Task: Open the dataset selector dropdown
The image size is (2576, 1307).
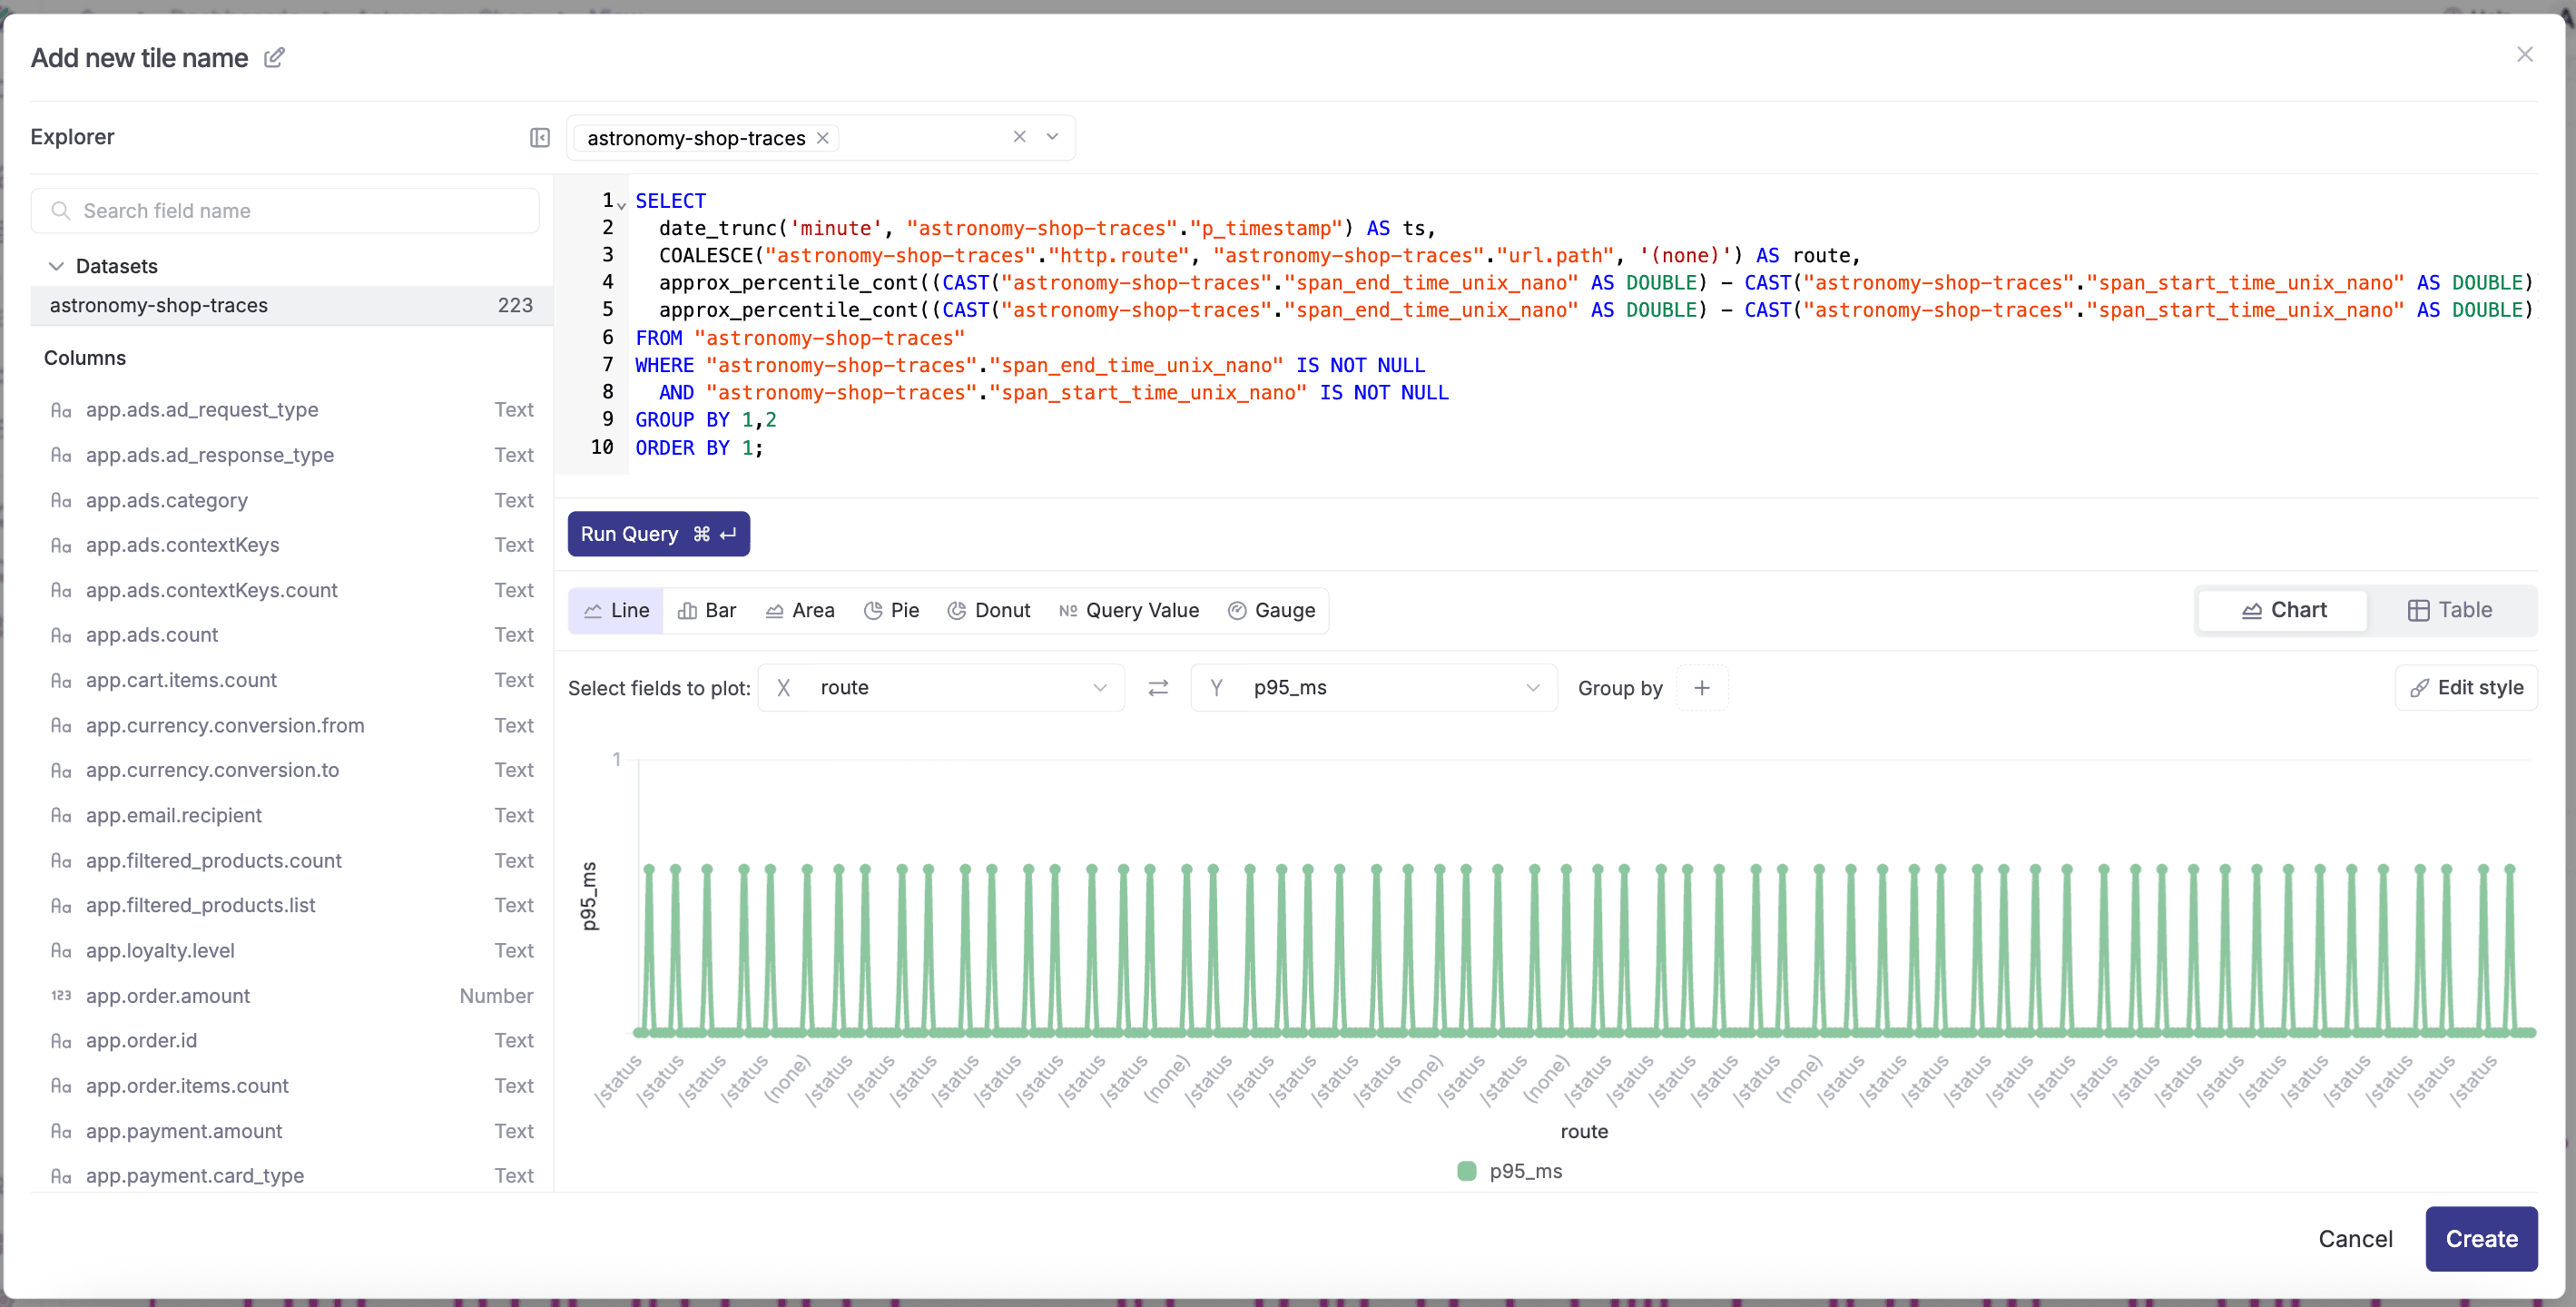Action: 1052,137
